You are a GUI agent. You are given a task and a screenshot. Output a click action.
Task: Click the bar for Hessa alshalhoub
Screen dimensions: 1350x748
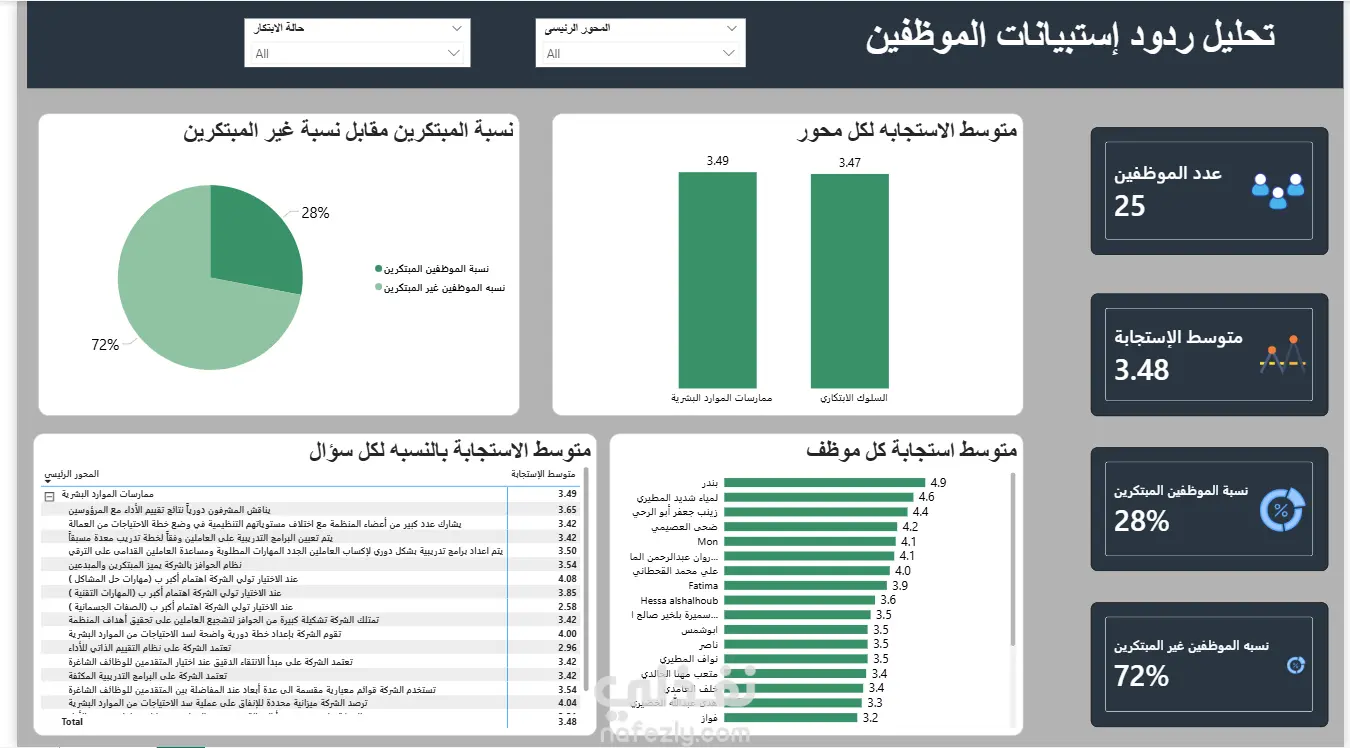(x=798, y=600)
